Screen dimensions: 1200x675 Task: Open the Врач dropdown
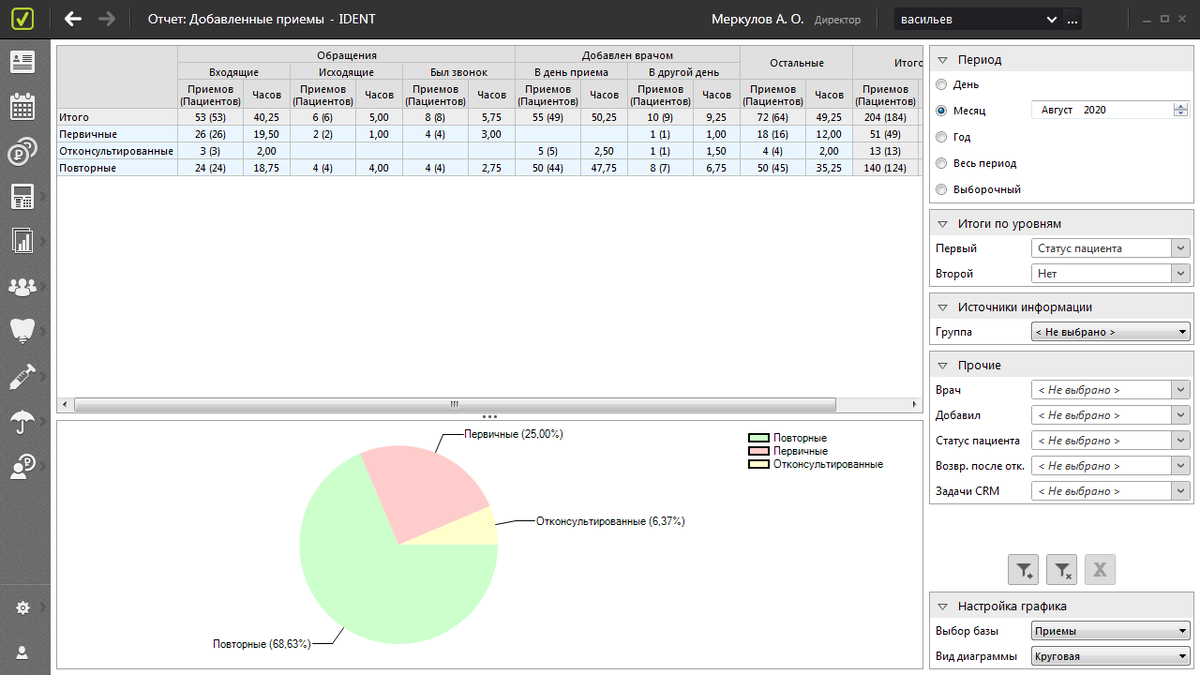point(1110,390)
